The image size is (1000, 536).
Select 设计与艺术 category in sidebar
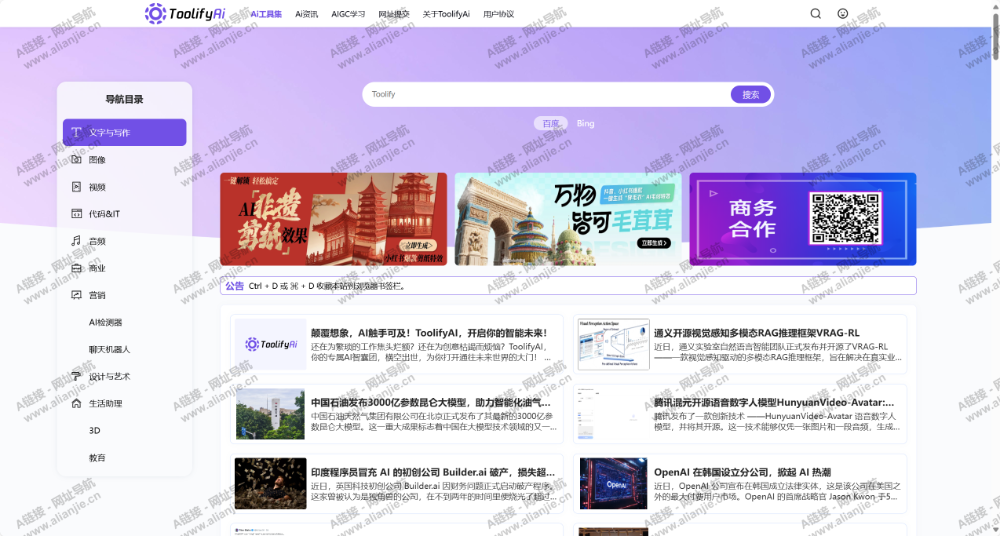[x=124, y=376]
